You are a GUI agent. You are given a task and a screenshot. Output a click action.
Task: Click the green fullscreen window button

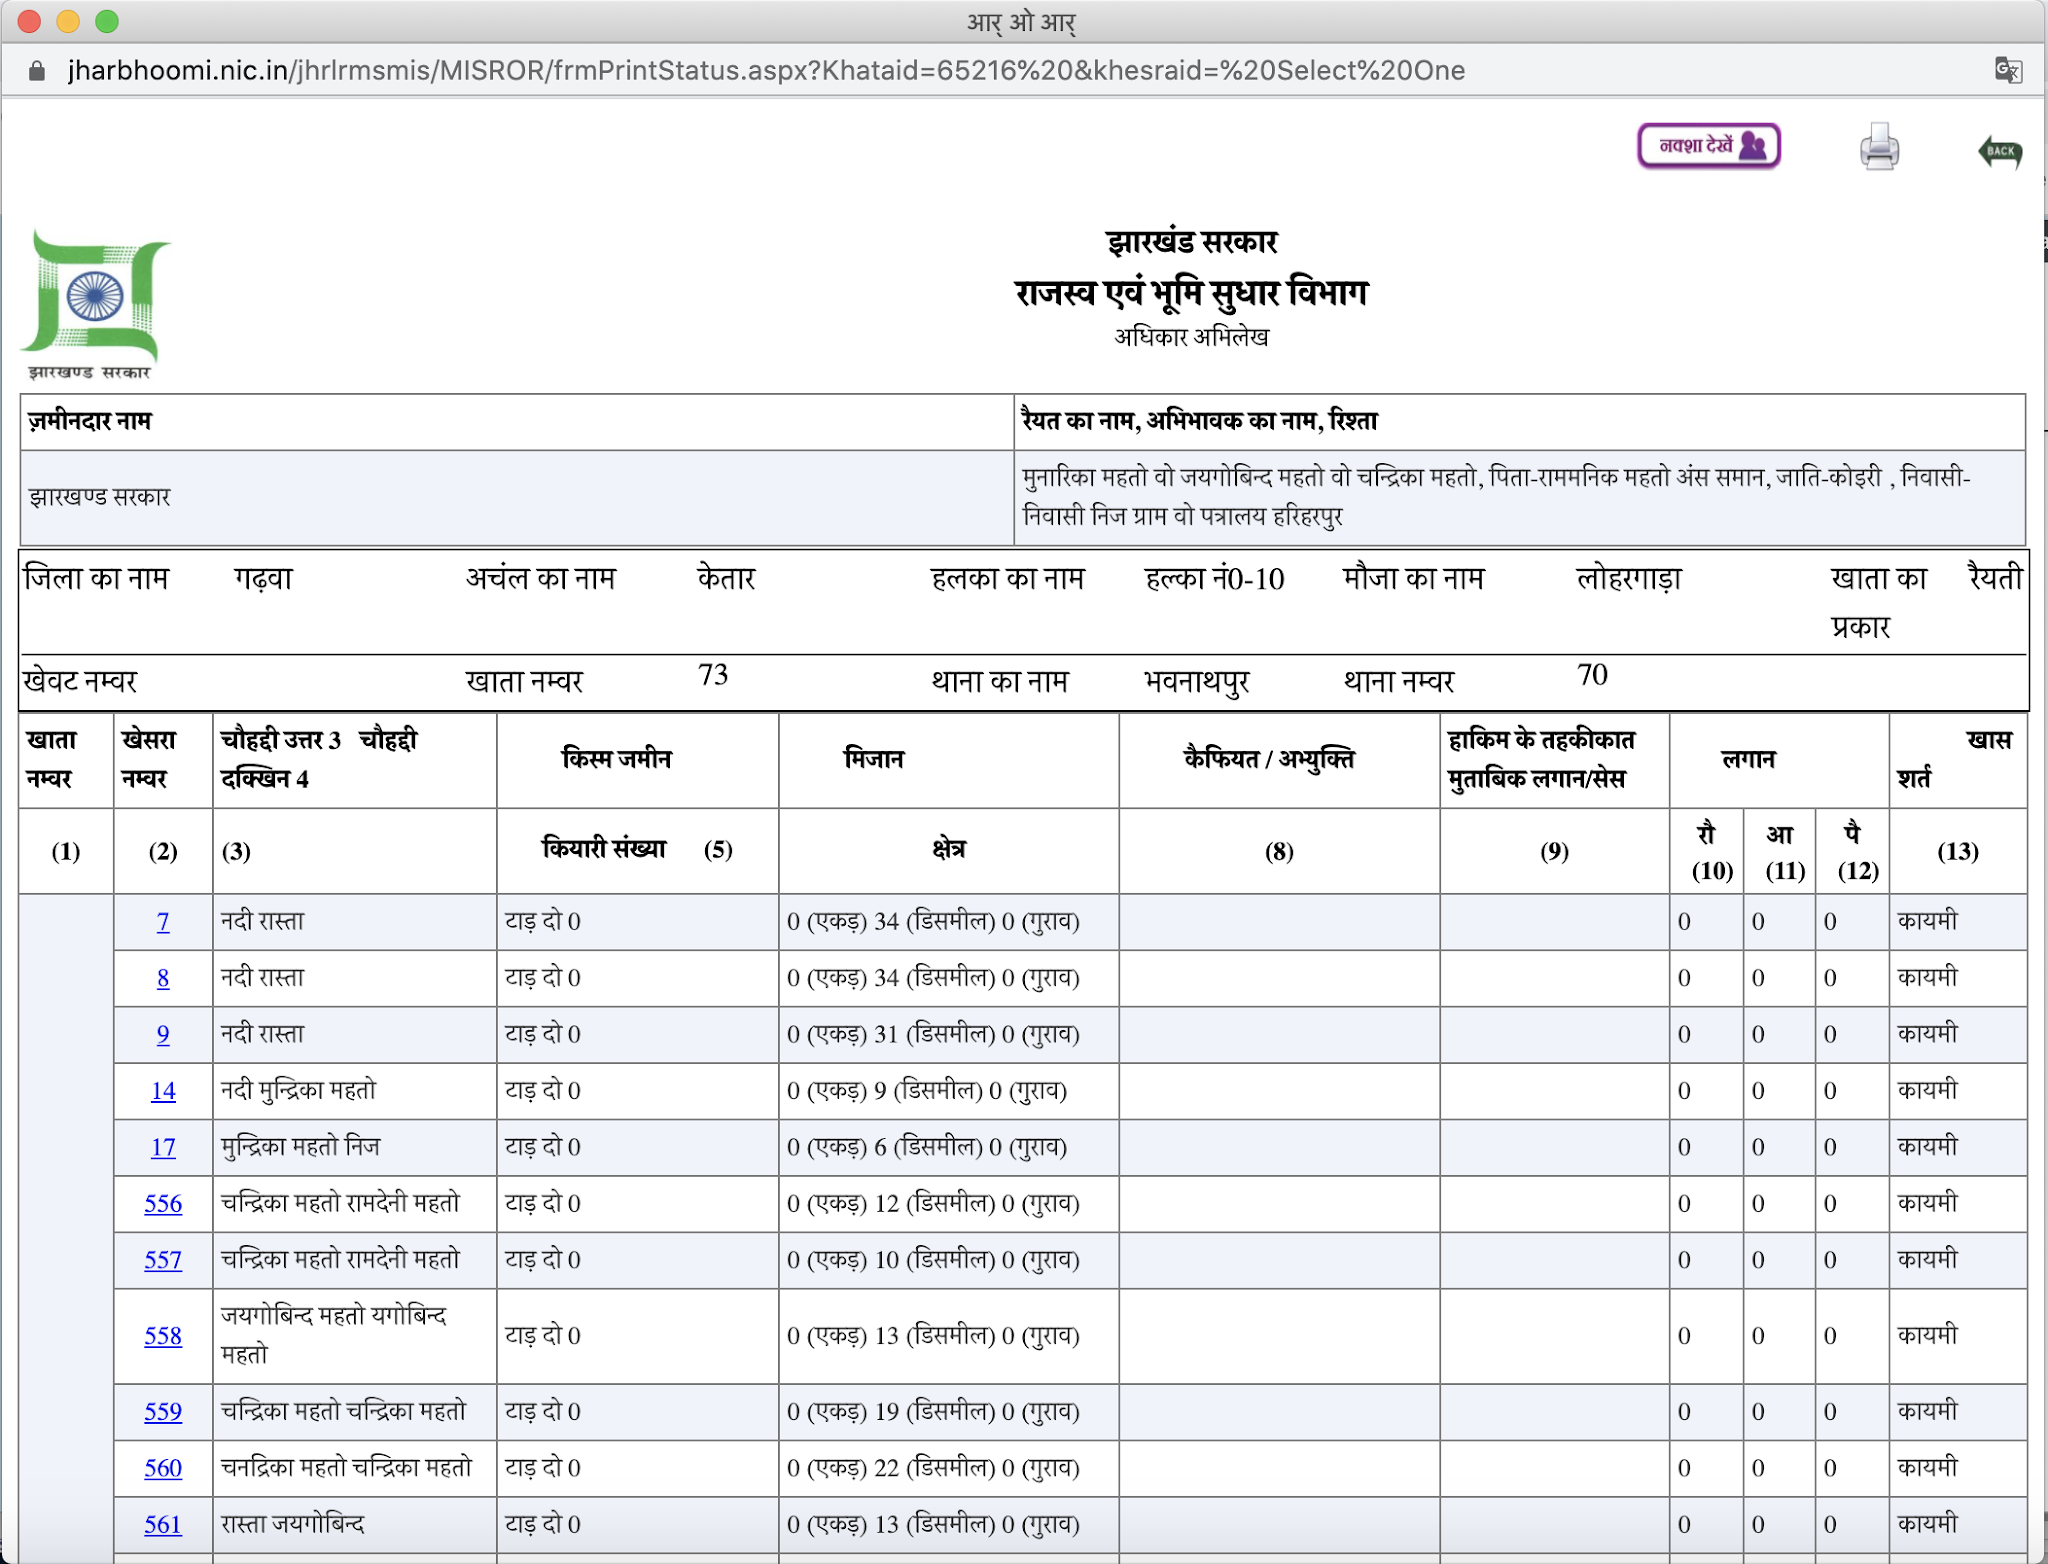coord(107,21)
